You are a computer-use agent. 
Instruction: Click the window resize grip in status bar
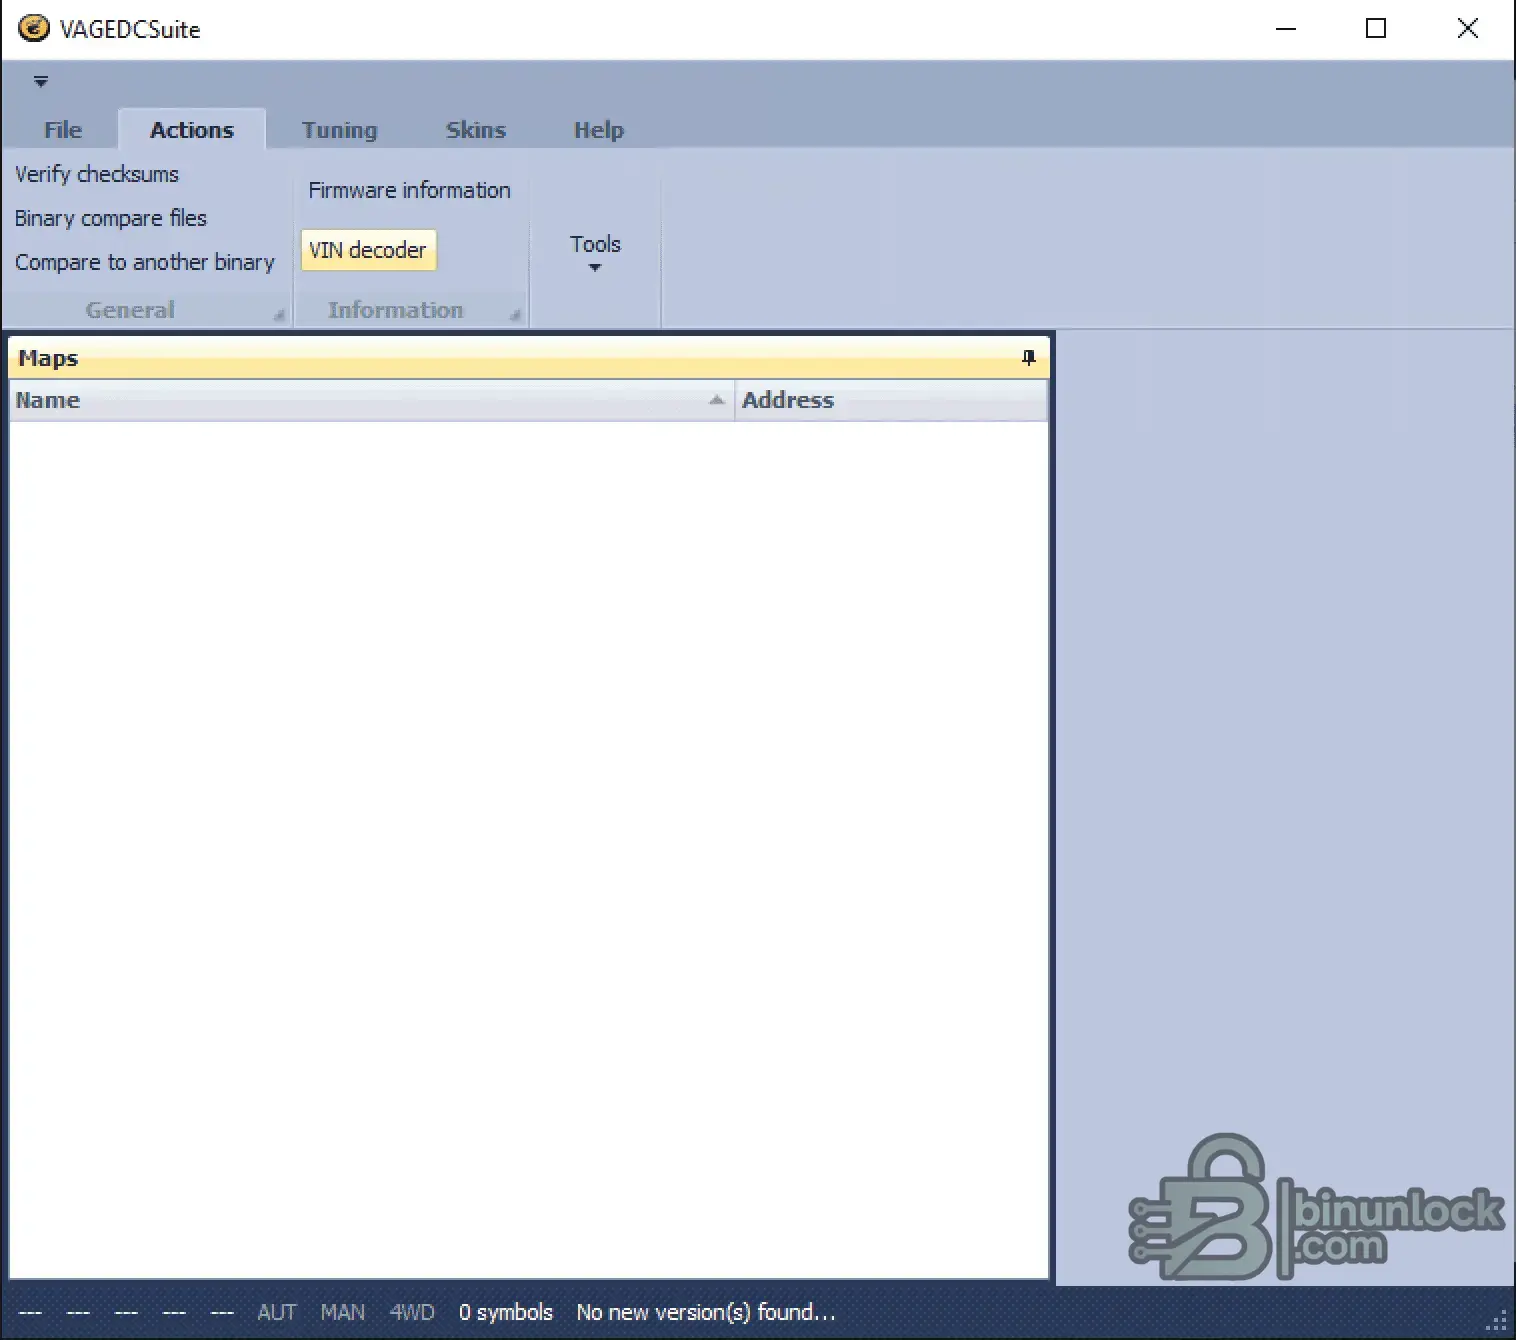pyautogui.click(x=1497, y=1322)
